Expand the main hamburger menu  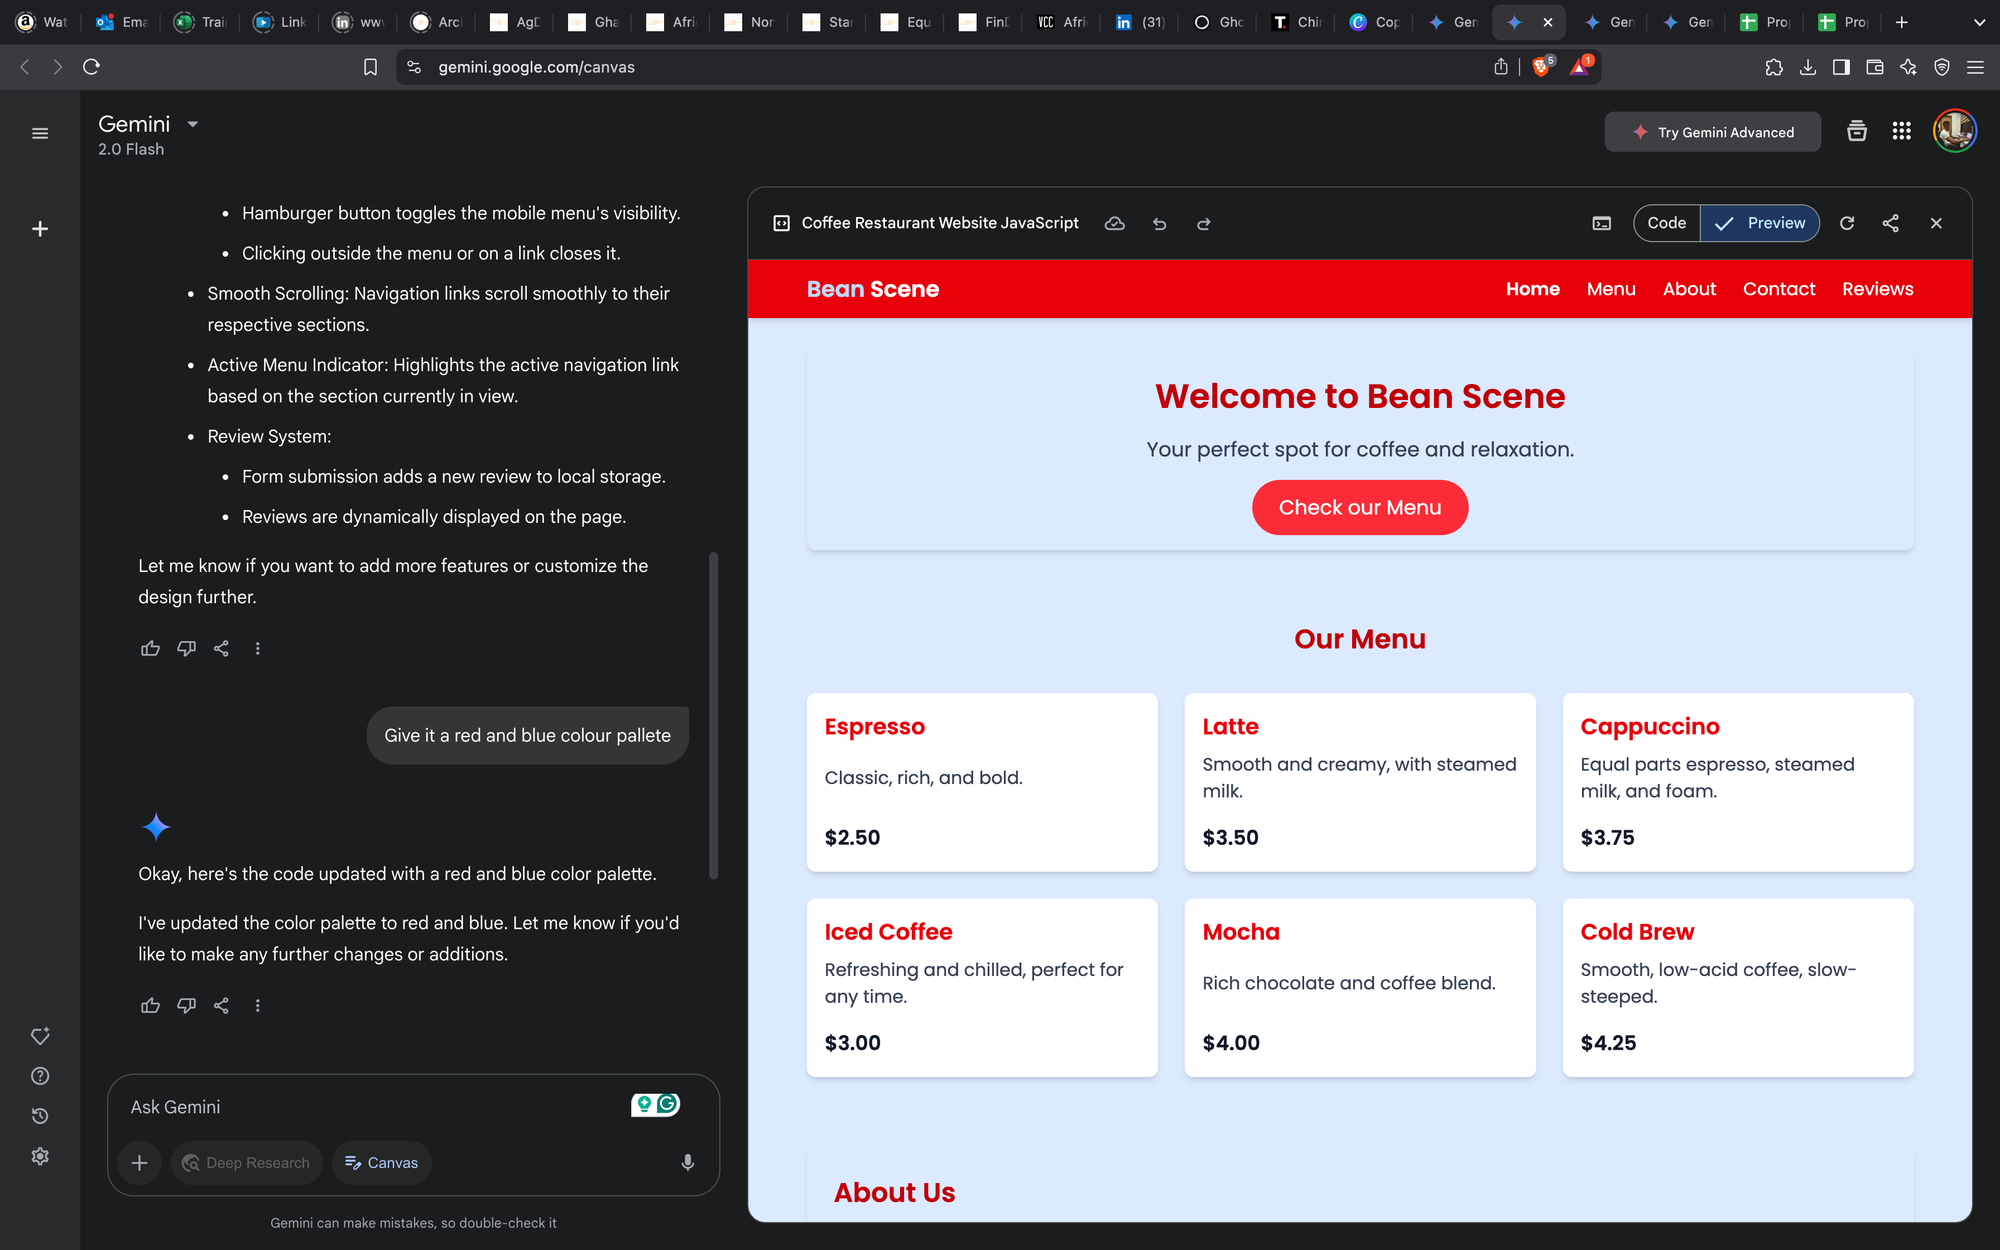click(40, 133)
